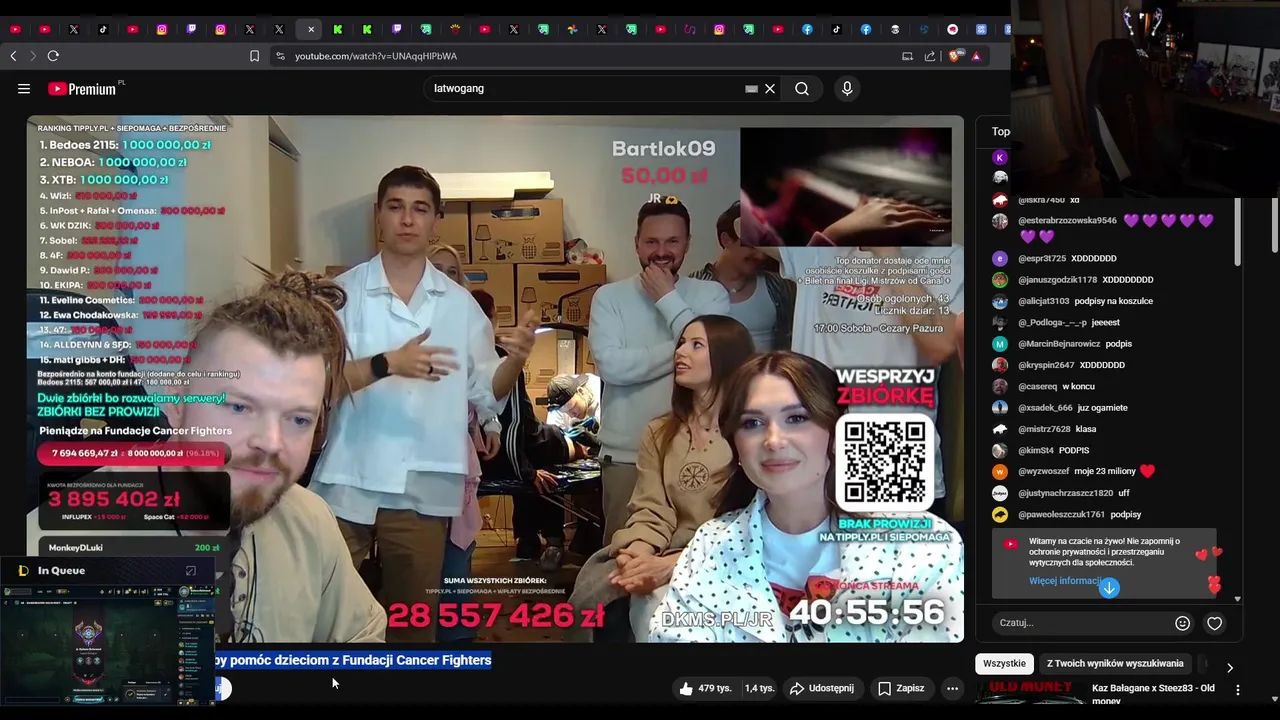Like the video with 479 tys.
This screenshot has height=720, width=1280.
coord(707,688)
